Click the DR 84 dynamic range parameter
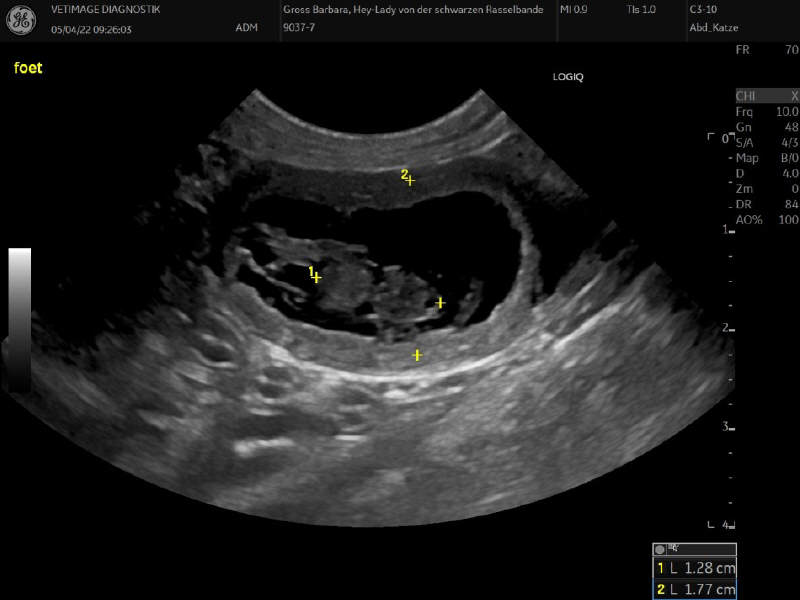This screenshot has width=800, height=600. coord(767,204)
